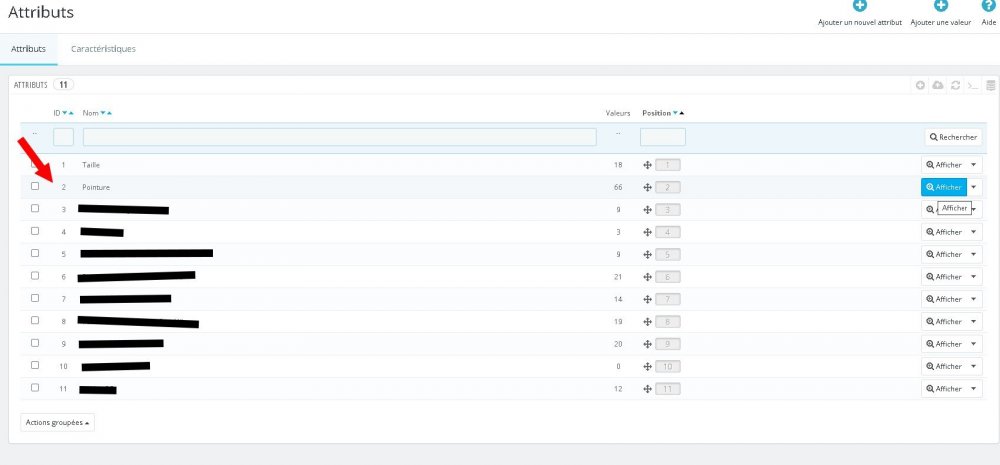The image size is (1000, 465).
Task: Open the Aide help icon
Action: tap(989, 6)
